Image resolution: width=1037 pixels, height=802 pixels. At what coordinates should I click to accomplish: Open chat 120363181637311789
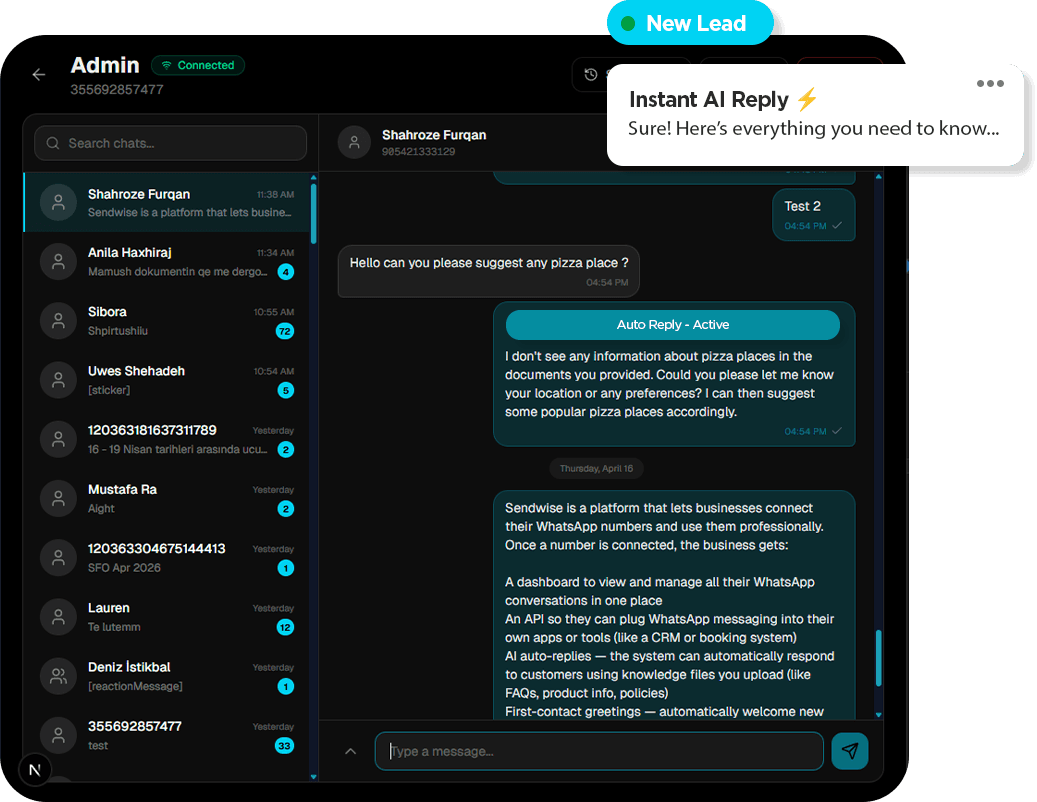click(167, 439)
